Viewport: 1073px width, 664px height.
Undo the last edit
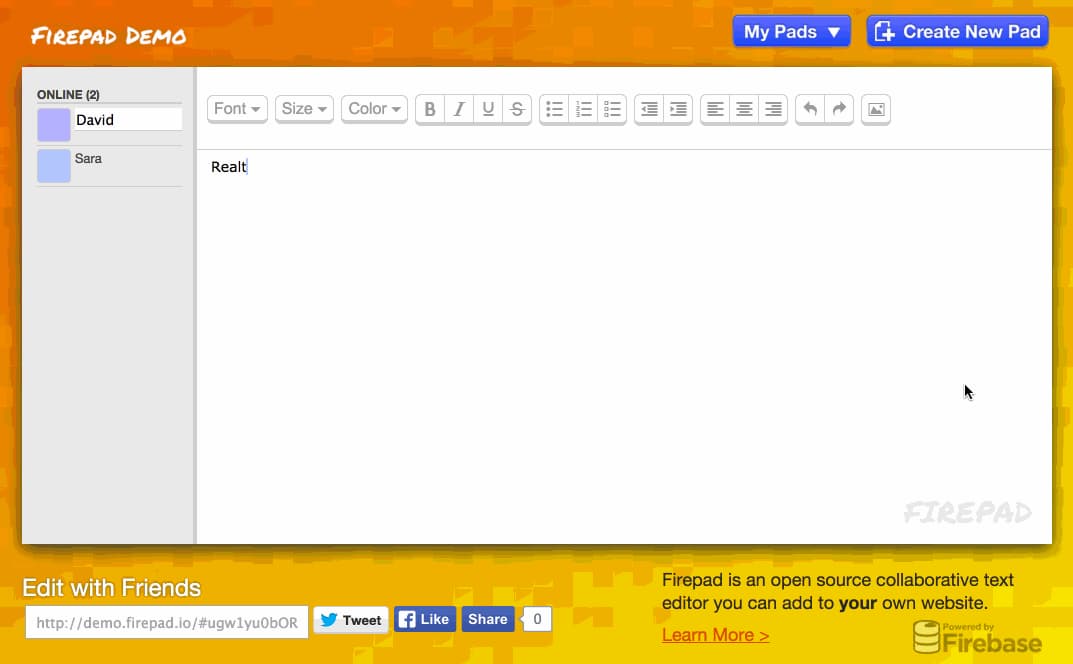pos(810,109)
